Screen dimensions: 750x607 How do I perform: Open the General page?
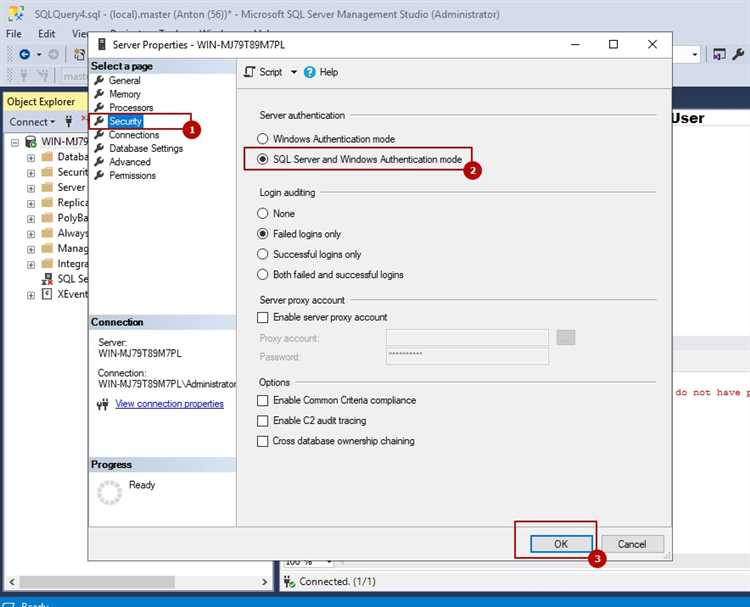(x=124, y=80)
